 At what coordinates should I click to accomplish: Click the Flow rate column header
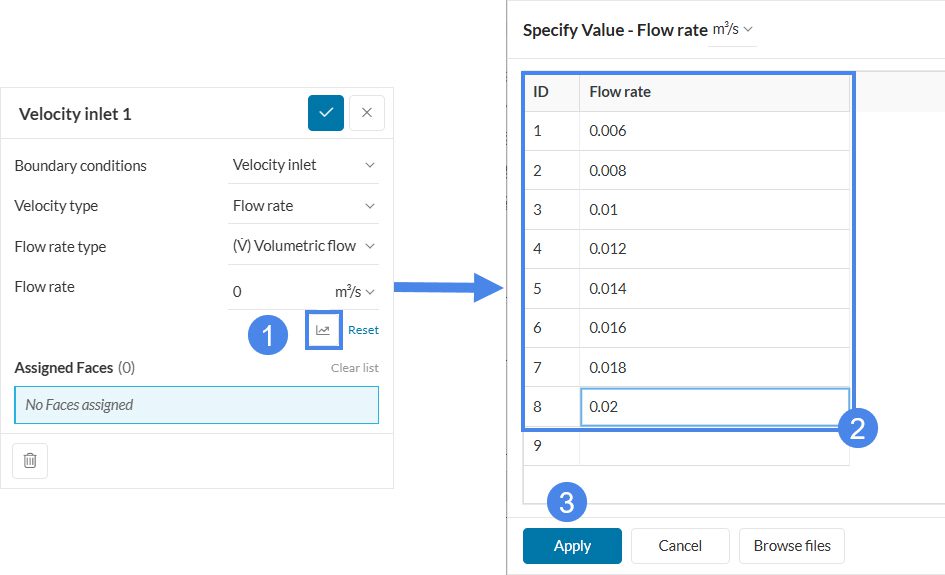tap(714, 92)
